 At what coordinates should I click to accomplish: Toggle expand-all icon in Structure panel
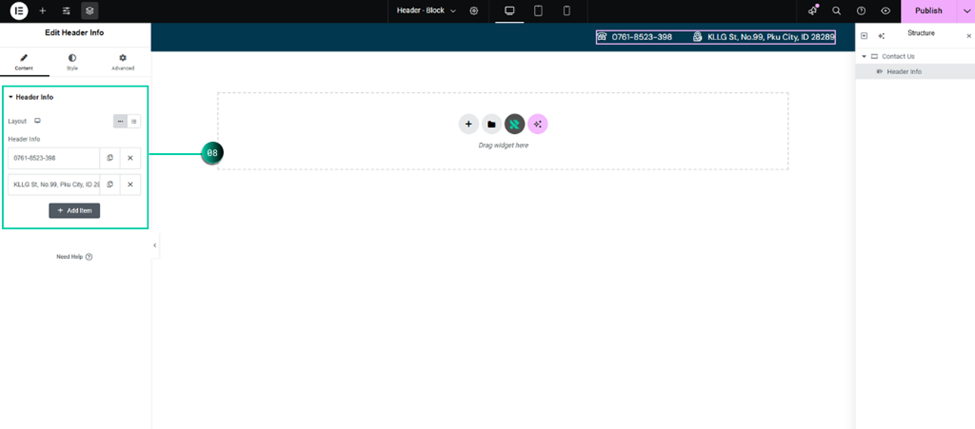[x=864, y=35]
